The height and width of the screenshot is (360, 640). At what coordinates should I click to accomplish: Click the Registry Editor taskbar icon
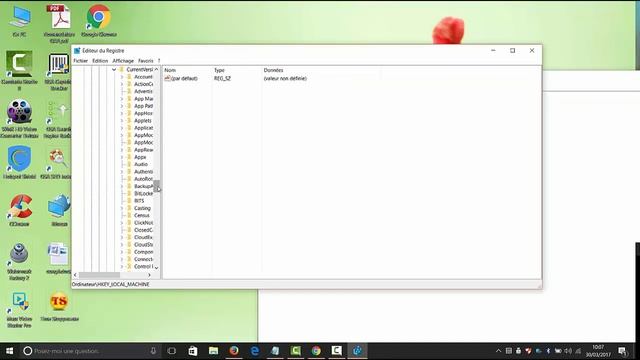[357, 351]
